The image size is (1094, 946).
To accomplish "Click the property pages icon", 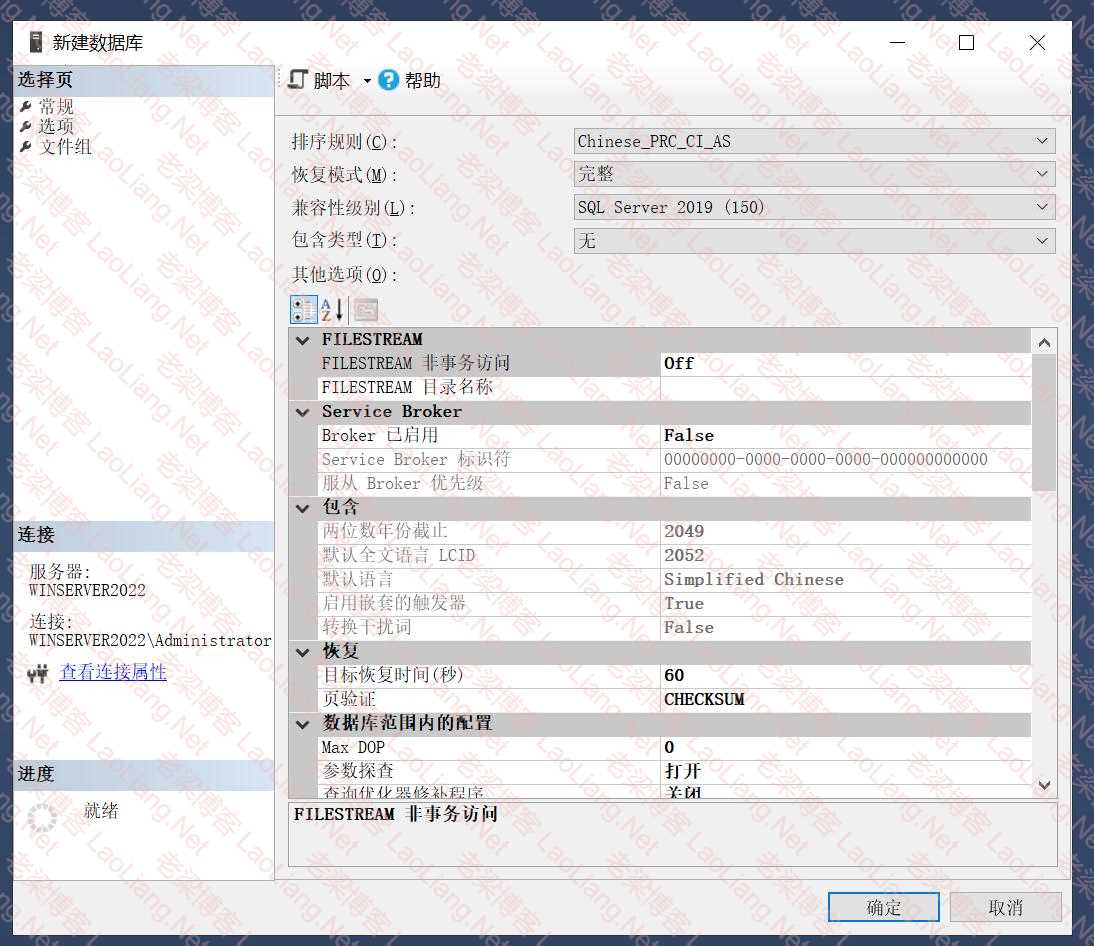I will (x=365, y=310).
